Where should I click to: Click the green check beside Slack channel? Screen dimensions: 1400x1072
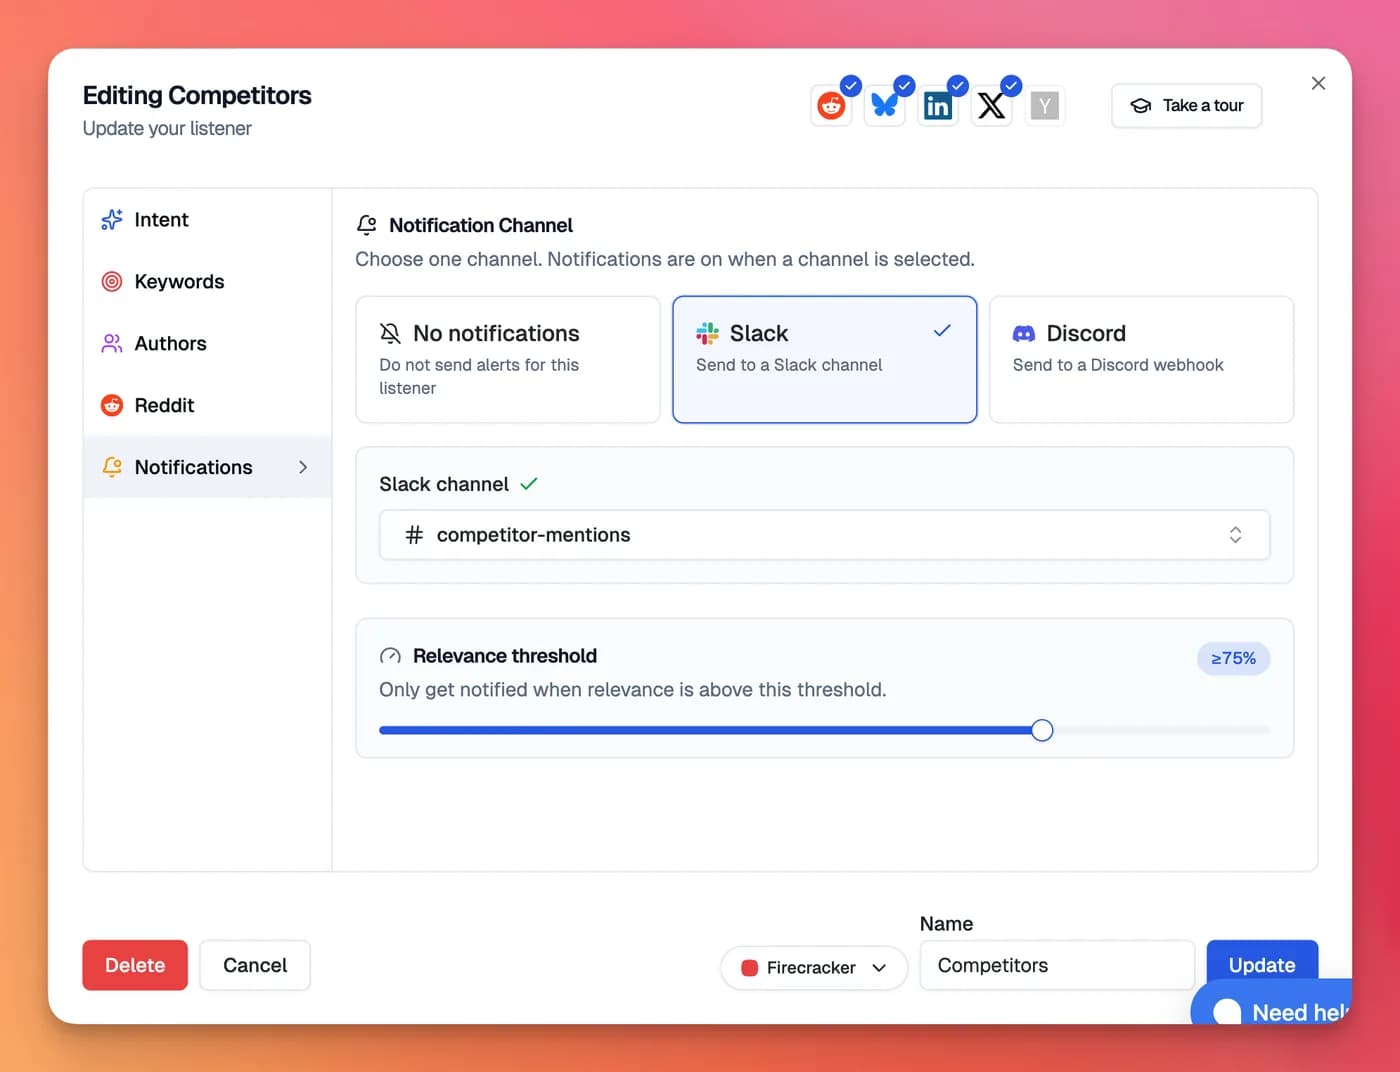click(x=529, y=484)
